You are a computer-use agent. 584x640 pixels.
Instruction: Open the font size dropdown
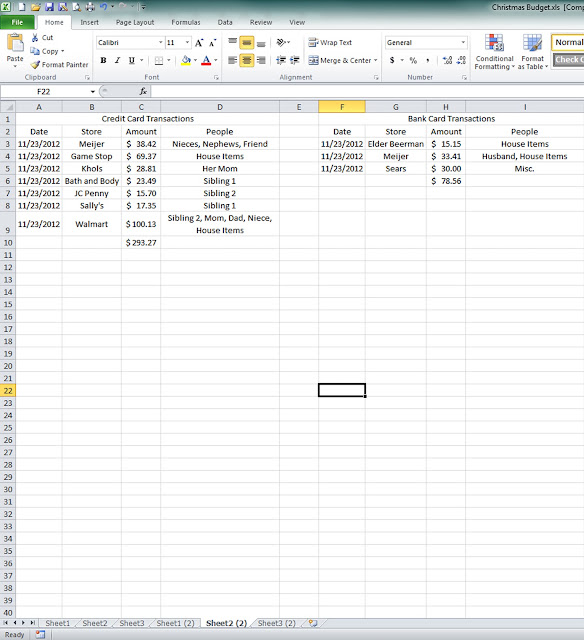(187, 42)
